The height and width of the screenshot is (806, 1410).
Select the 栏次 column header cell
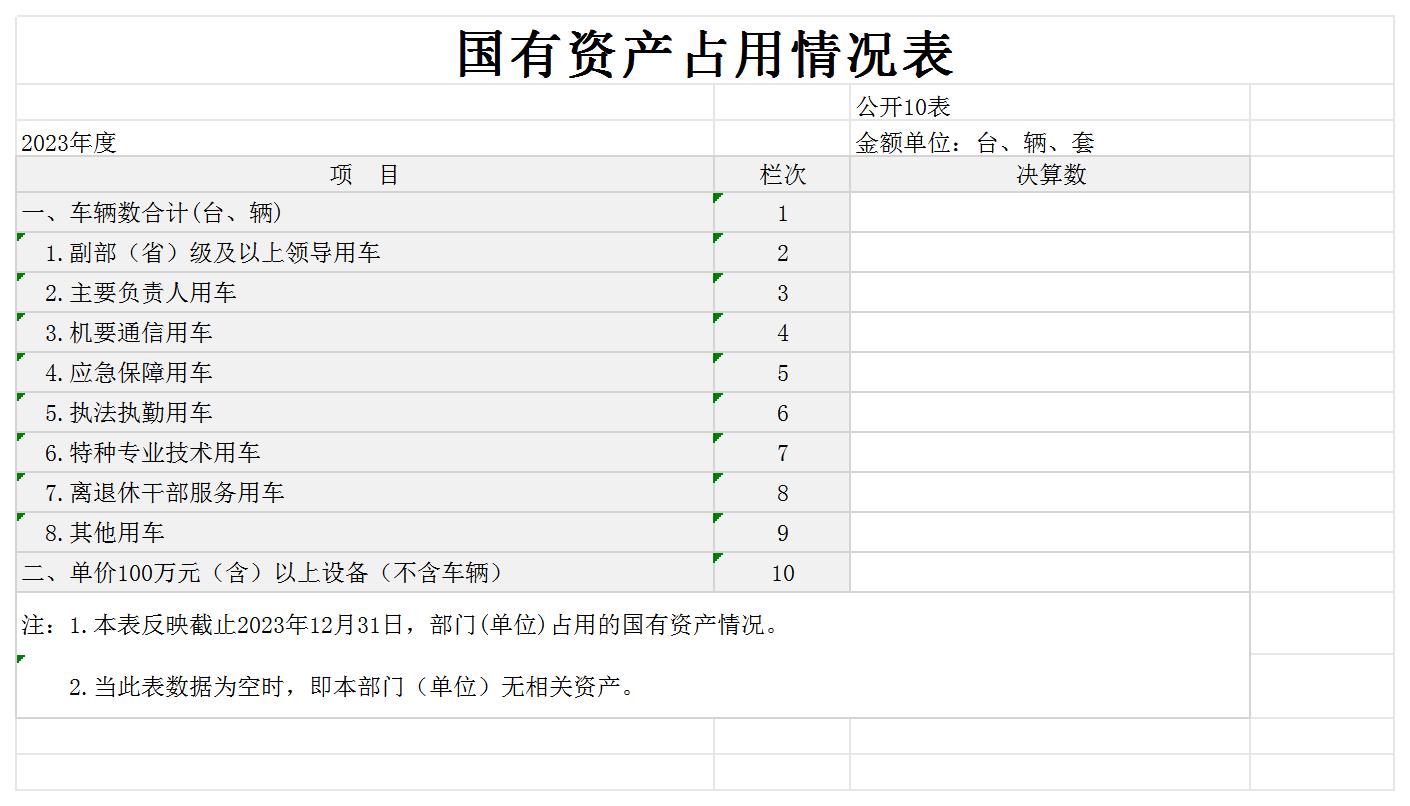pos(782,175)
